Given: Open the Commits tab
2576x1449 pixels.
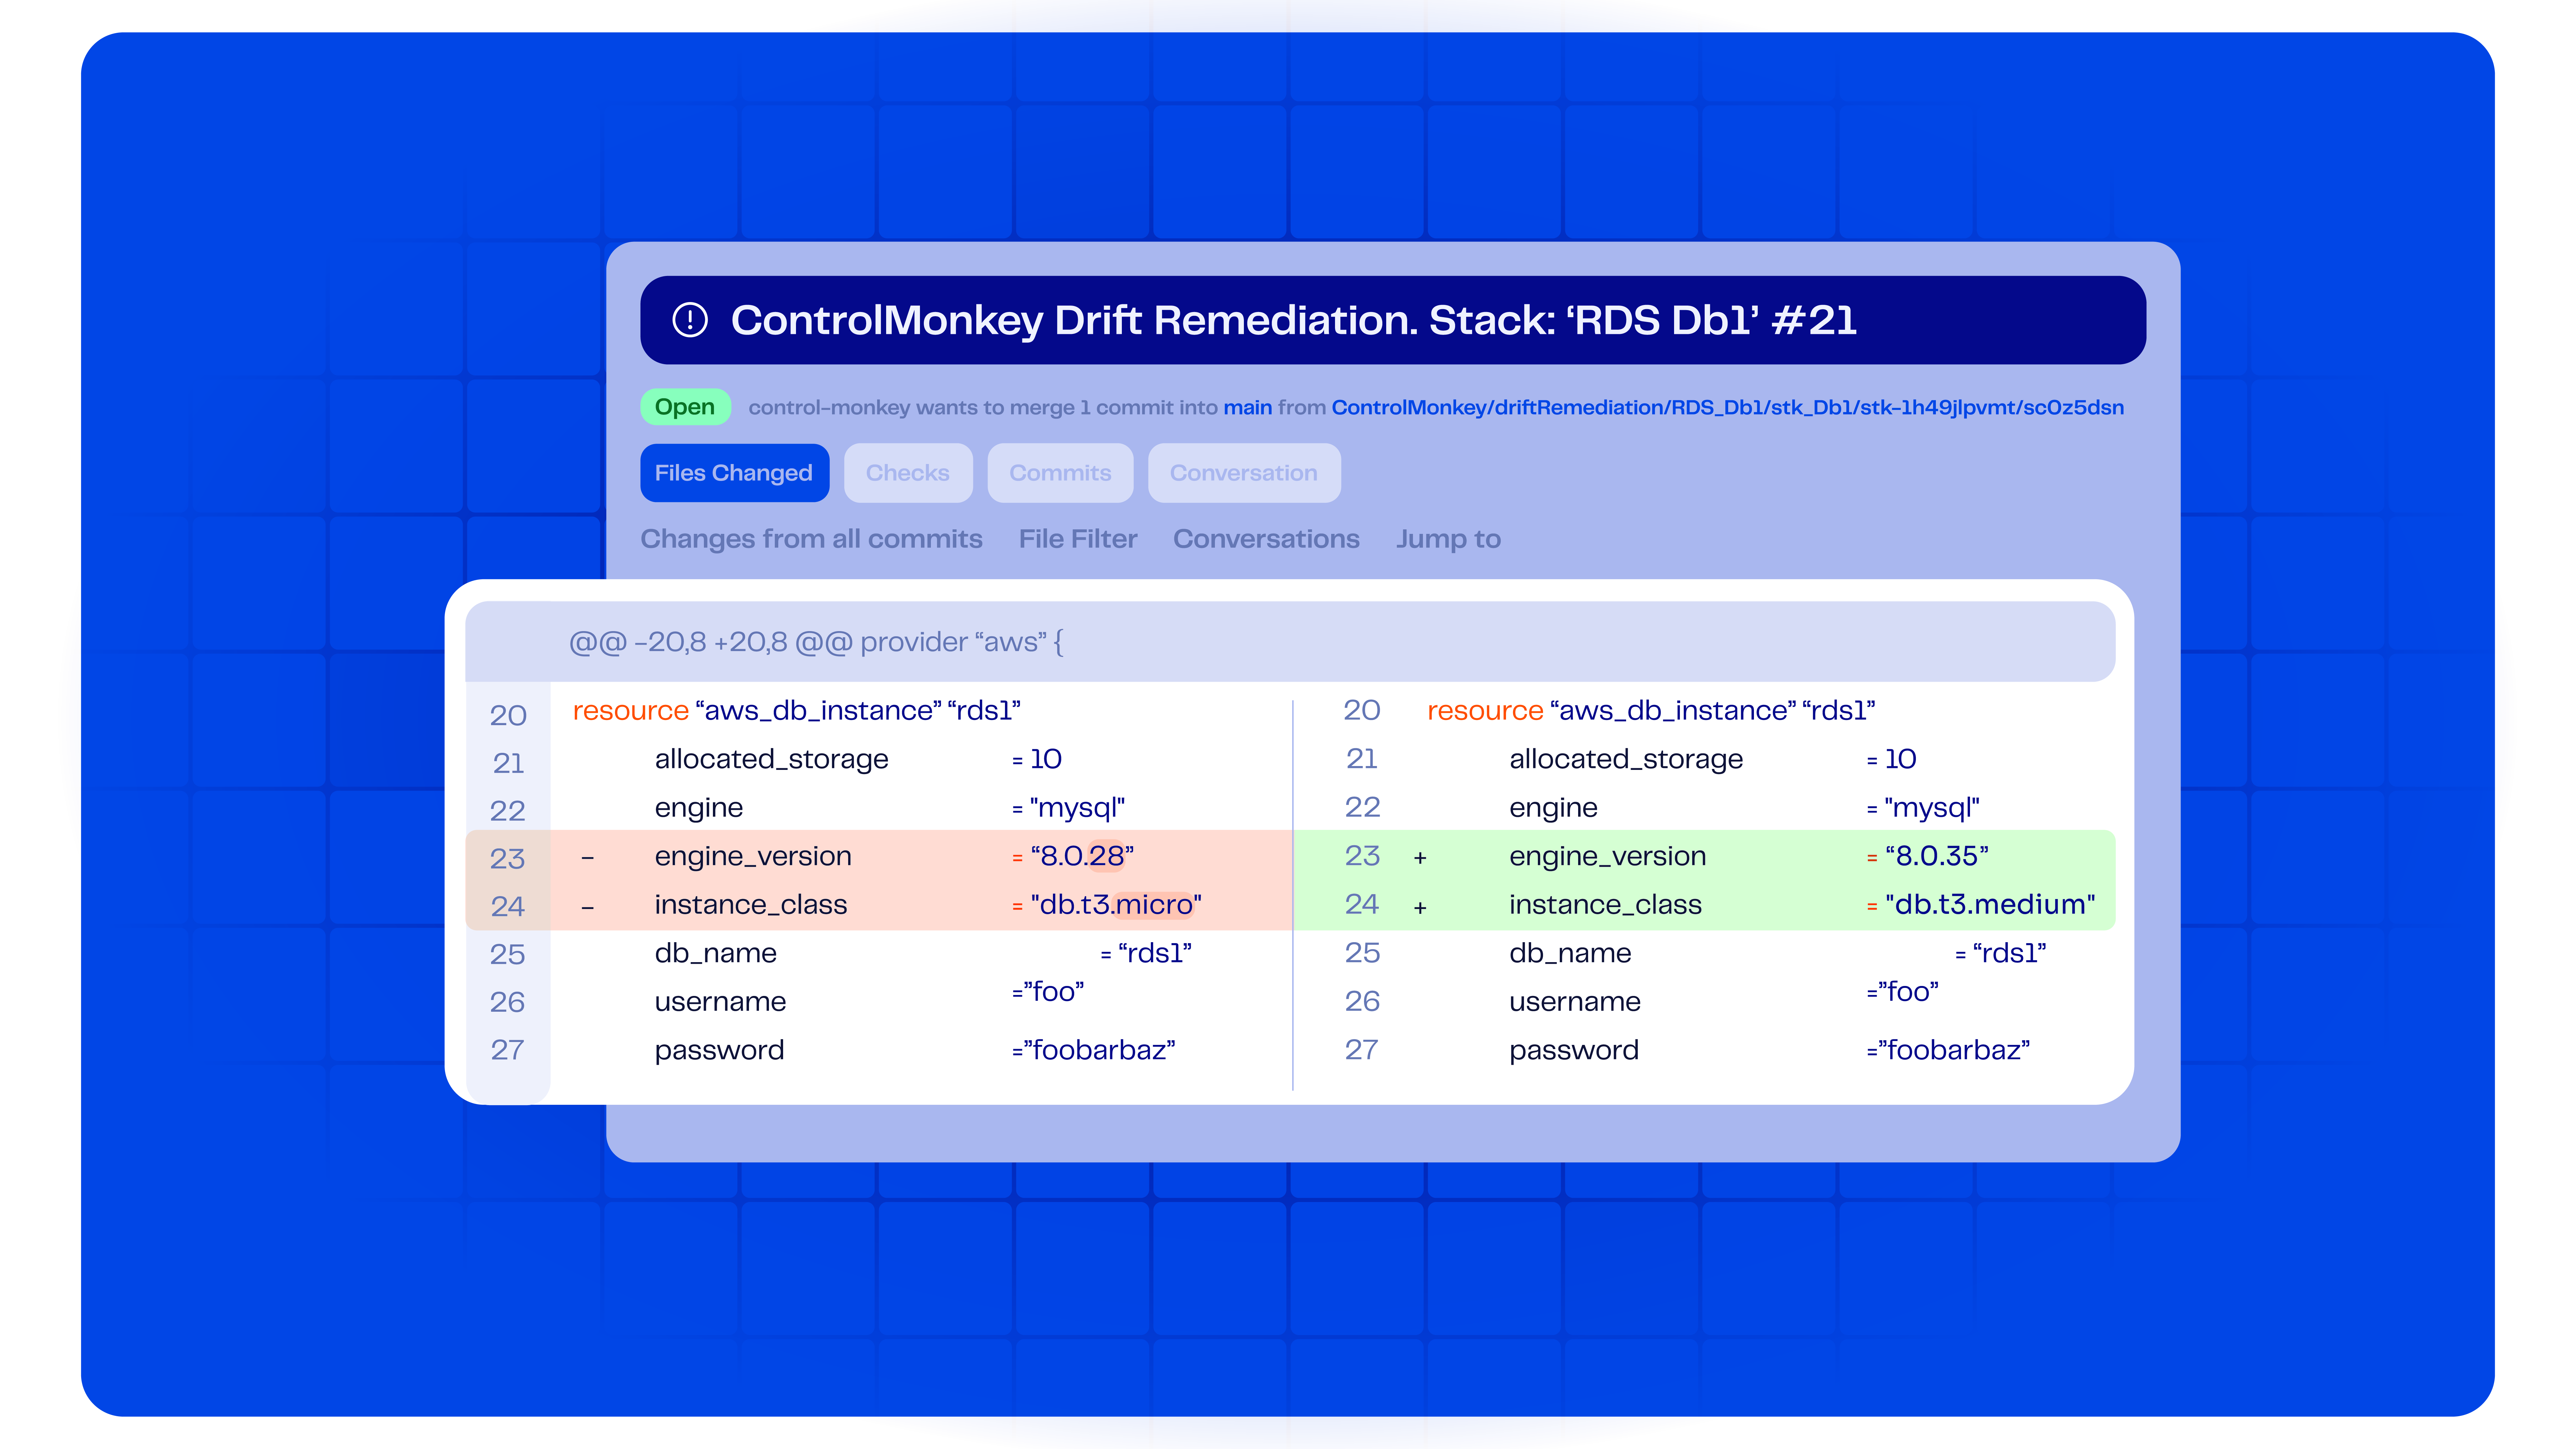Looking at the screenshot, I should pyautogui.click(x=1060, y=472).
